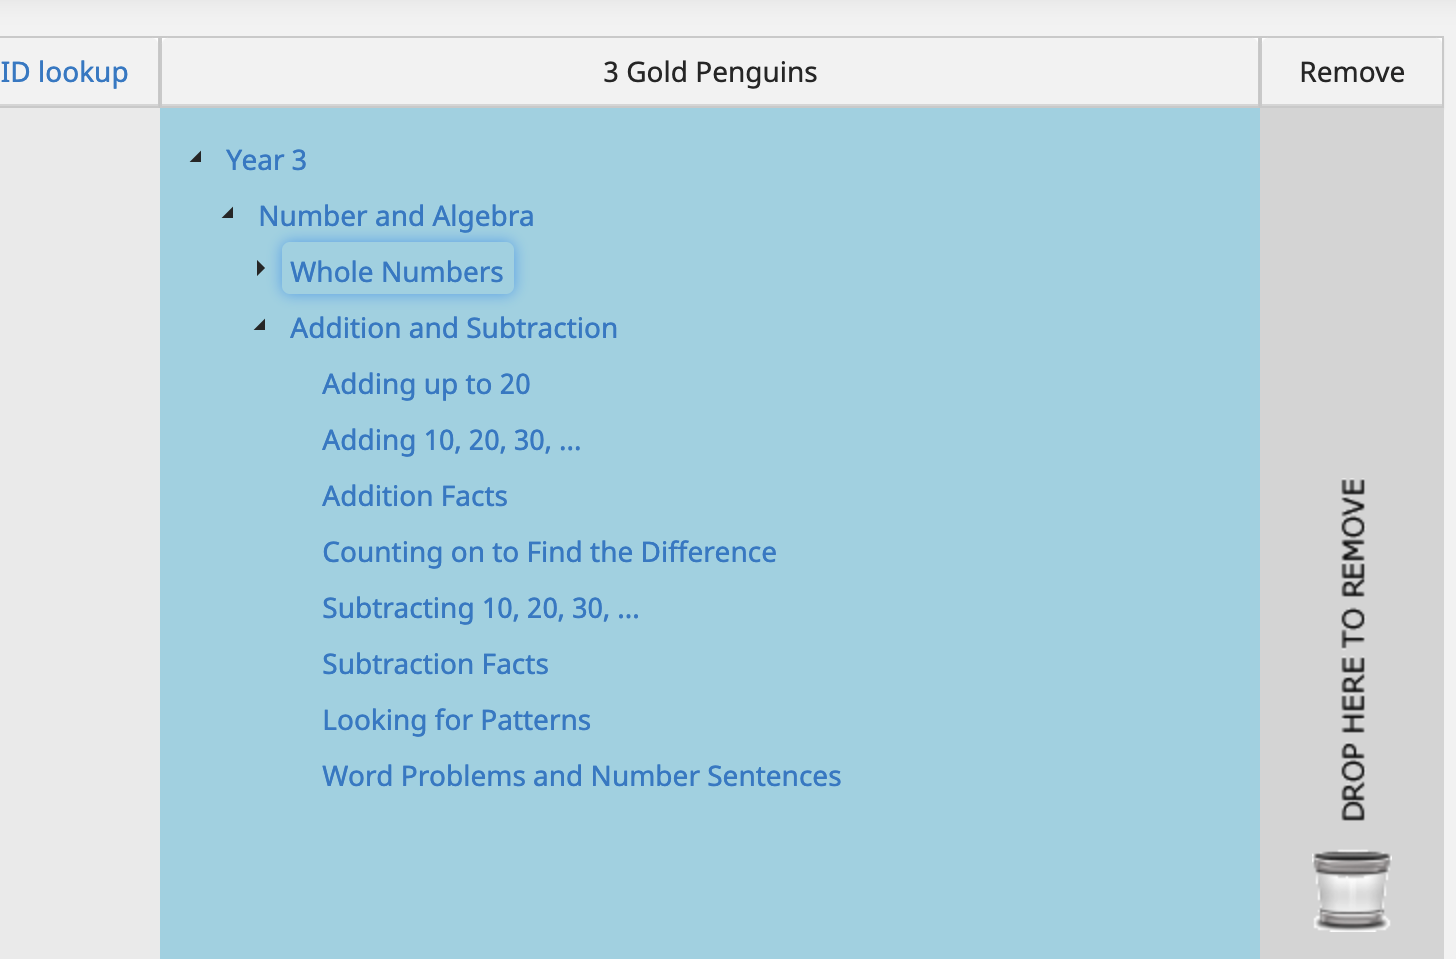Open Word Problems and Number Sentences
1456x959 pixels.
pyautogui.click(x=581, y=776)
